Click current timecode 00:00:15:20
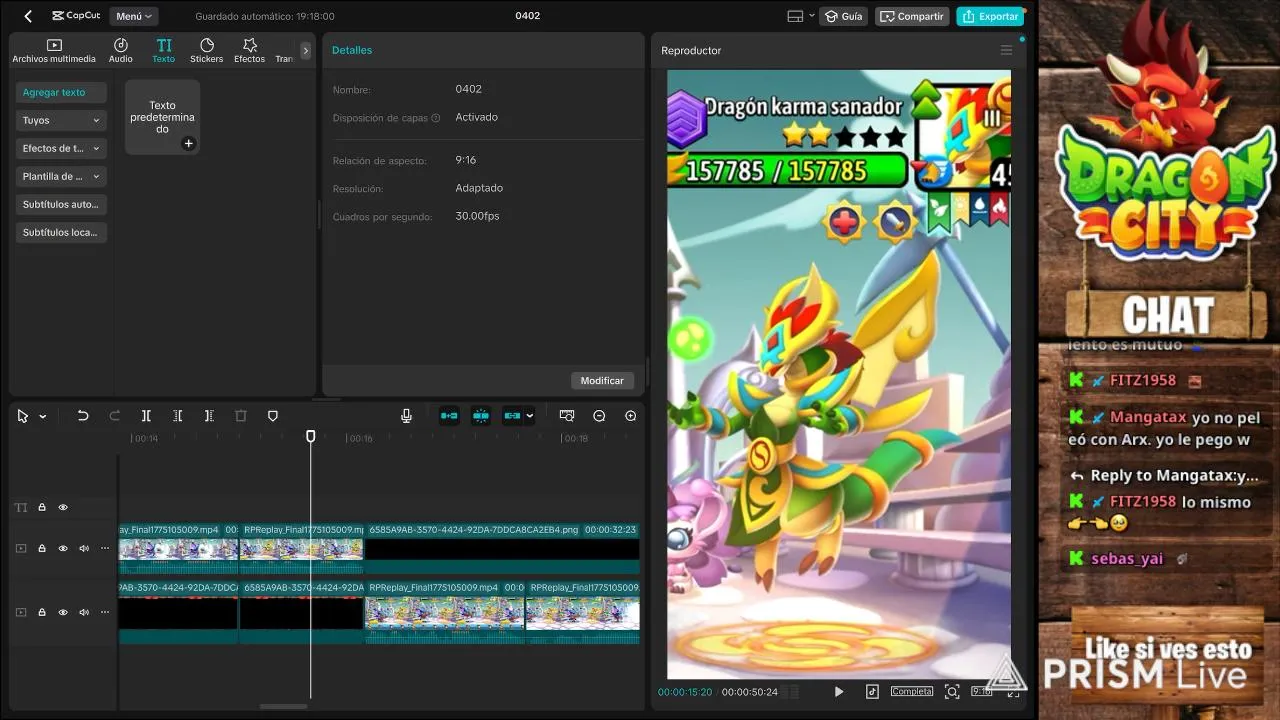 (685, 692)
